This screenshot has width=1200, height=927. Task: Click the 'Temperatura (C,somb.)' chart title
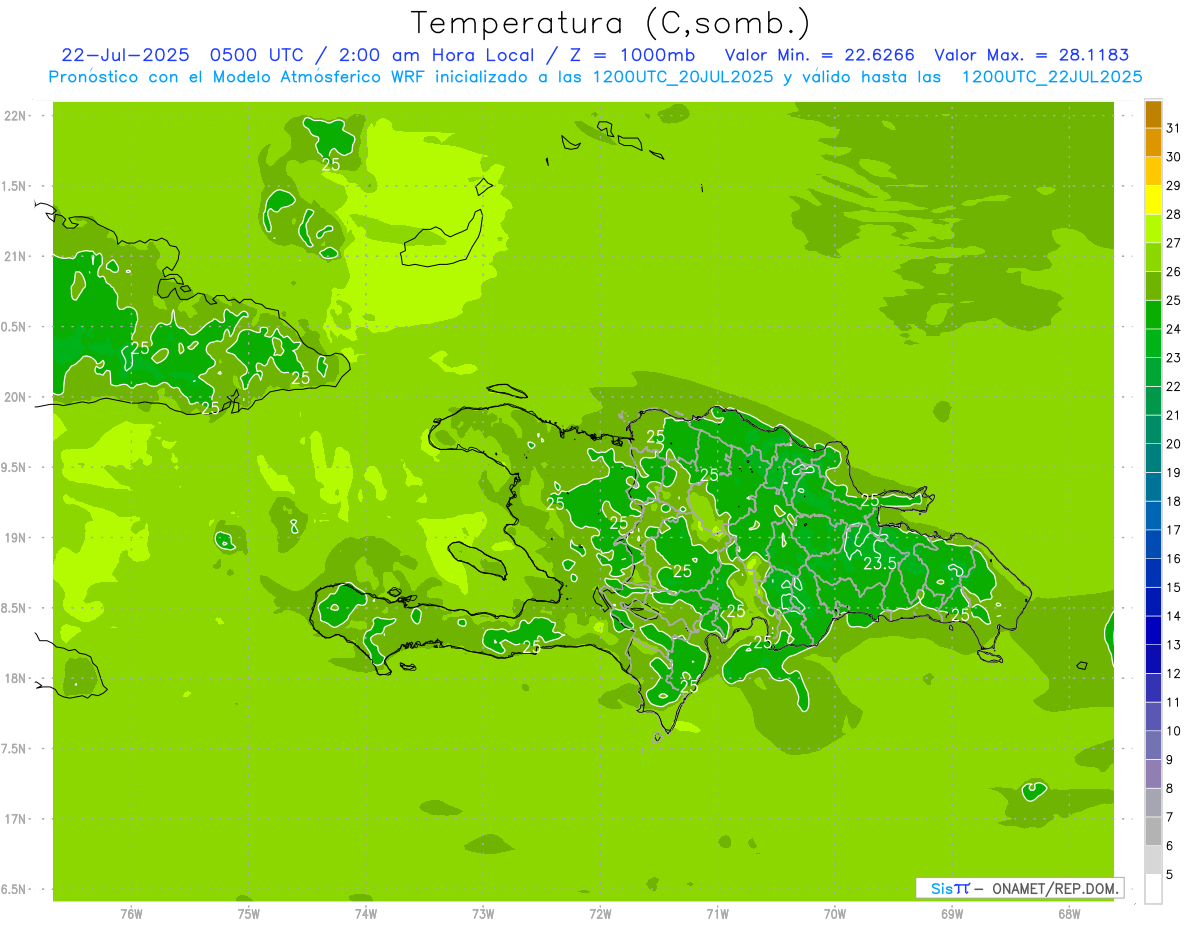pos(610,23)
